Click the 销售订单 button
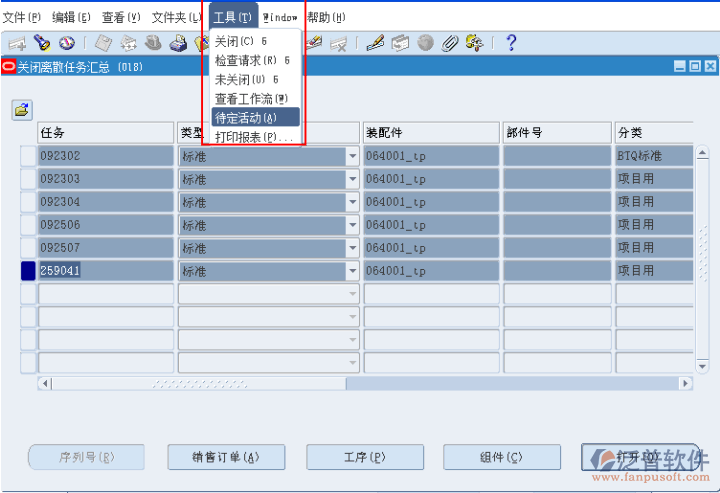 (225, 457)
